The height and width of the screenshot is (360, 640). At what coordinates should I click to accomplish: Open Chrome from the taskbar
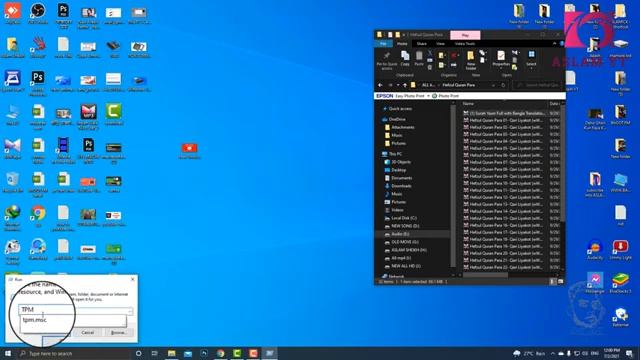tap(220, 353)
